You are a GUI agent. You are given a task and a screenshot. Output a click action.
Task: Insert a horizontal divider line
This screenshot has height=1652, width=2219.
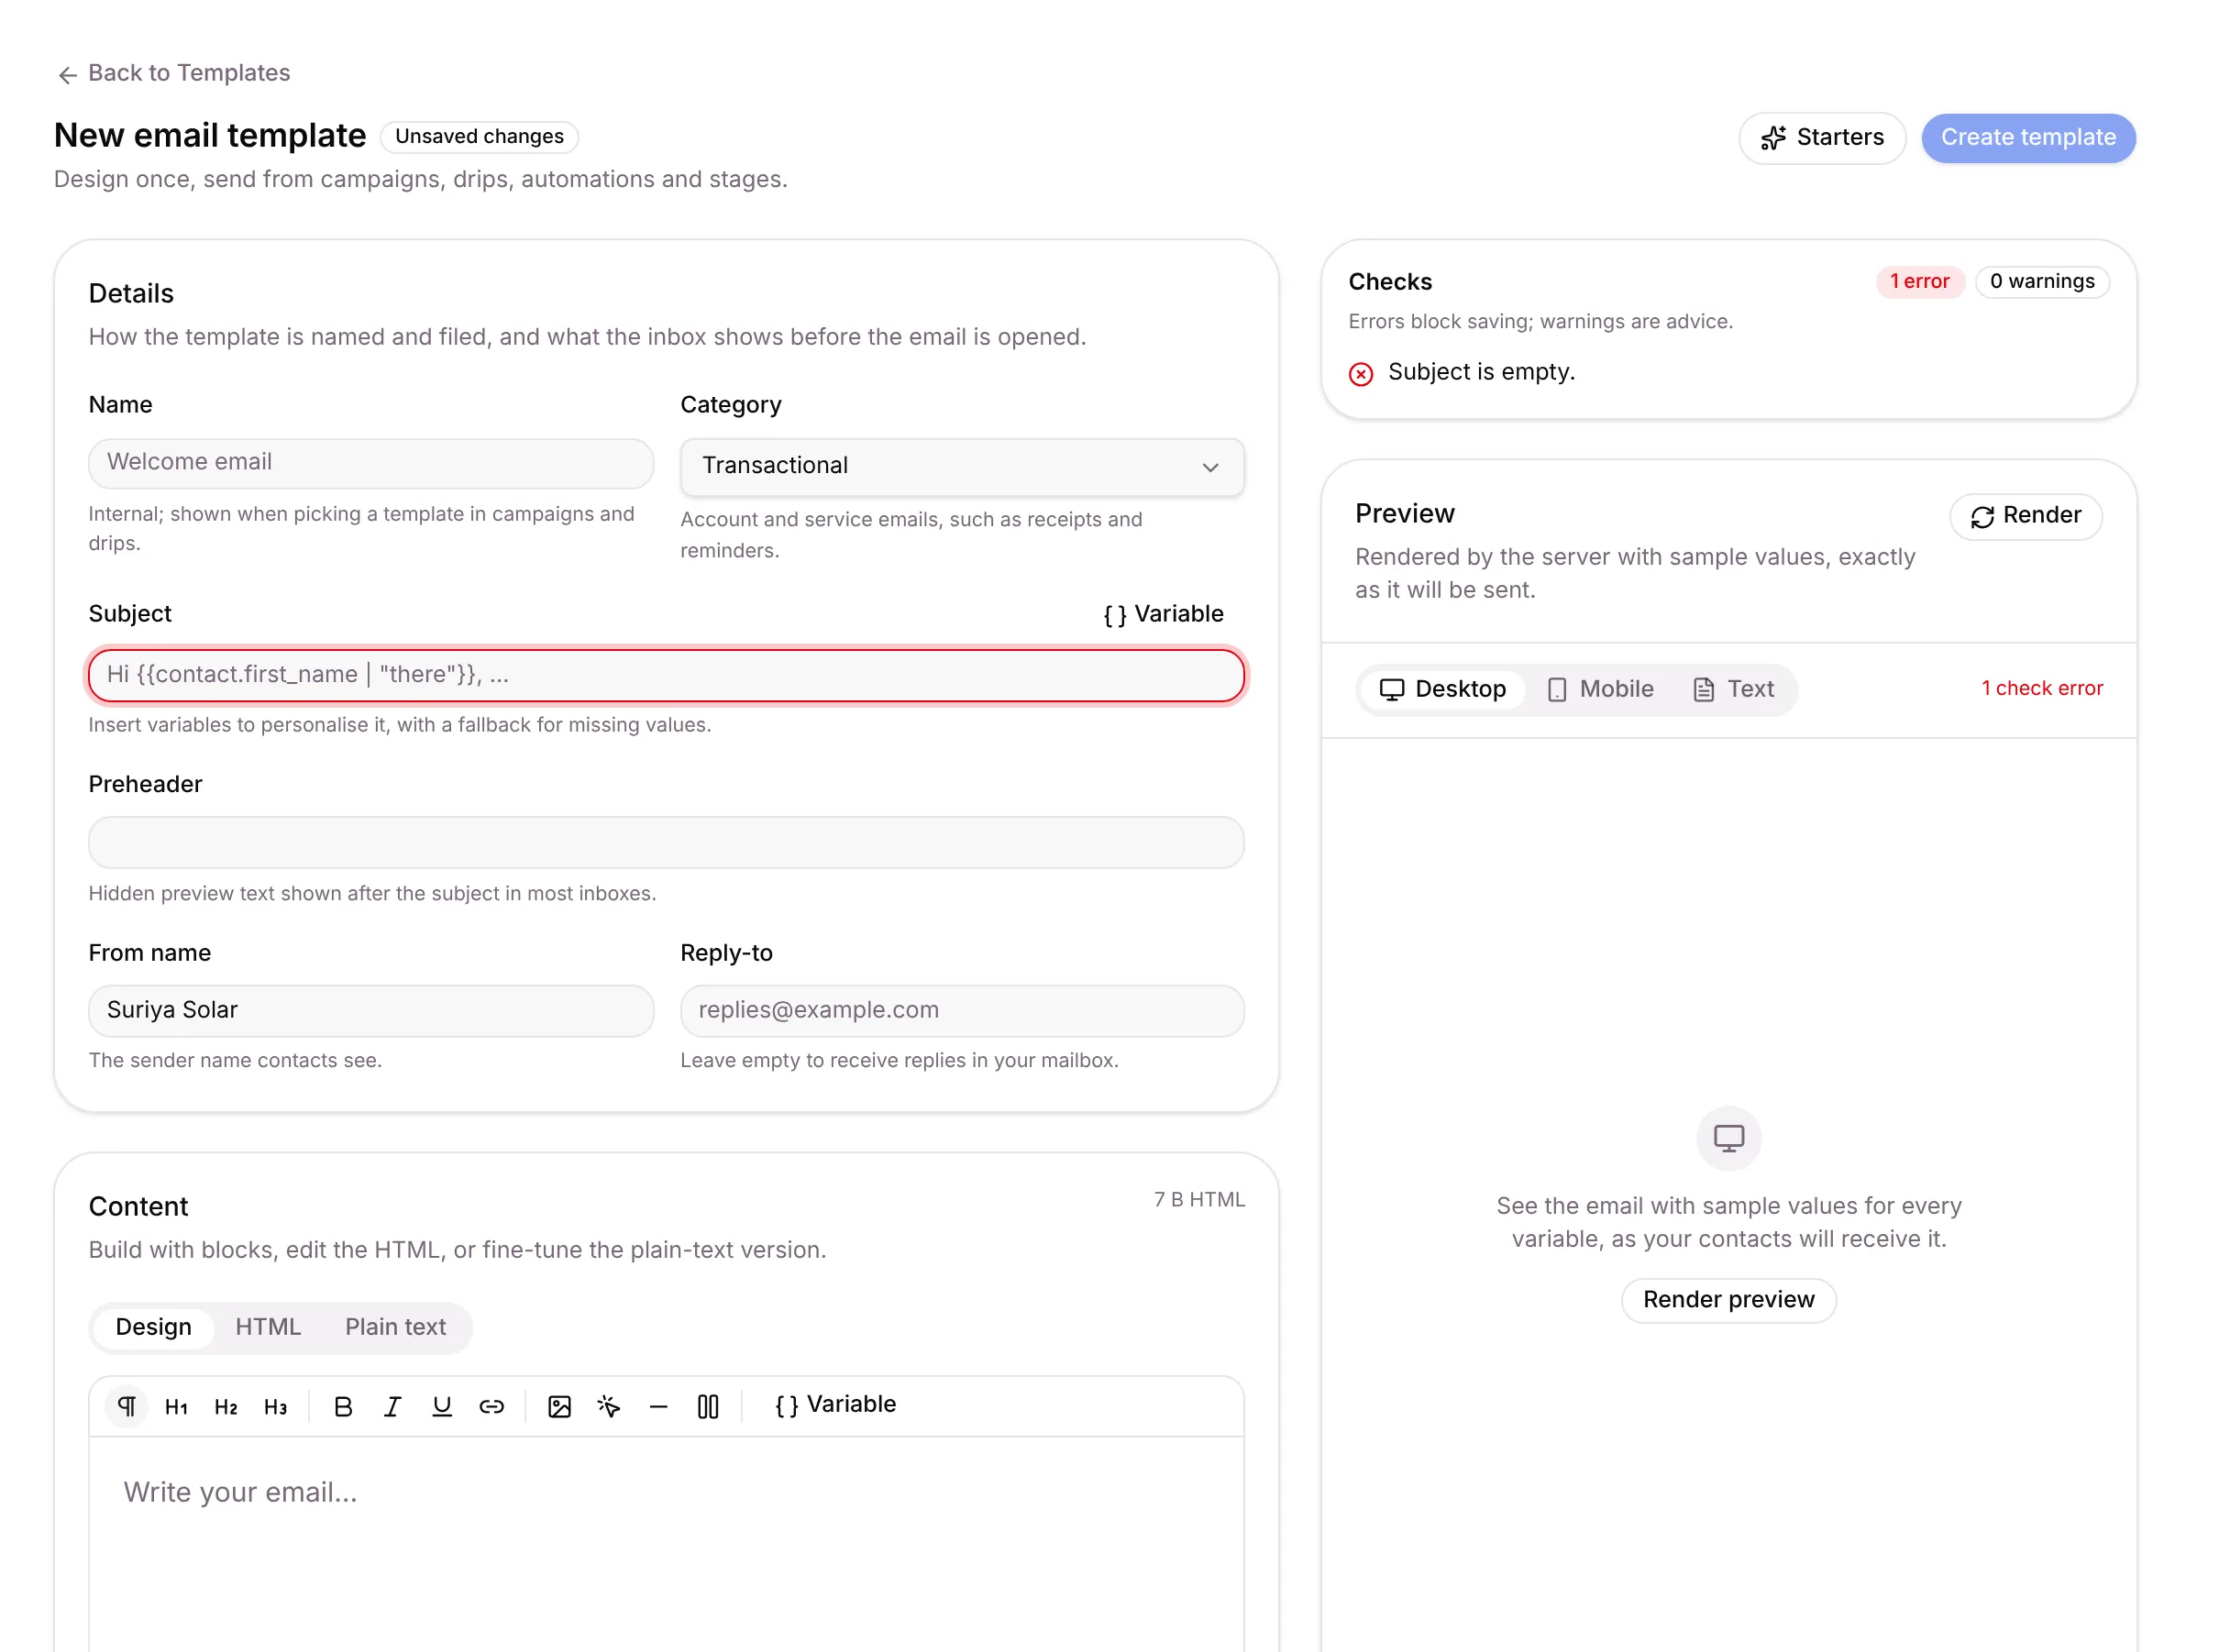tap(658, 1406)
